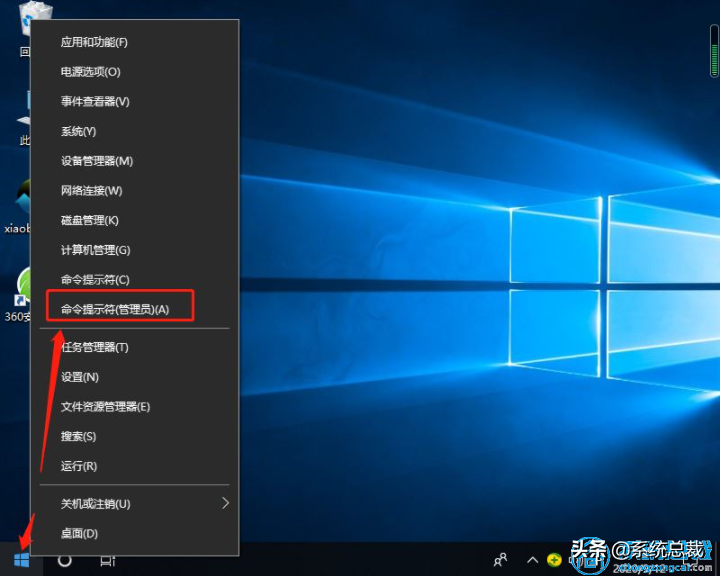Open 文件资源管理器(E)

click(105, 407)
